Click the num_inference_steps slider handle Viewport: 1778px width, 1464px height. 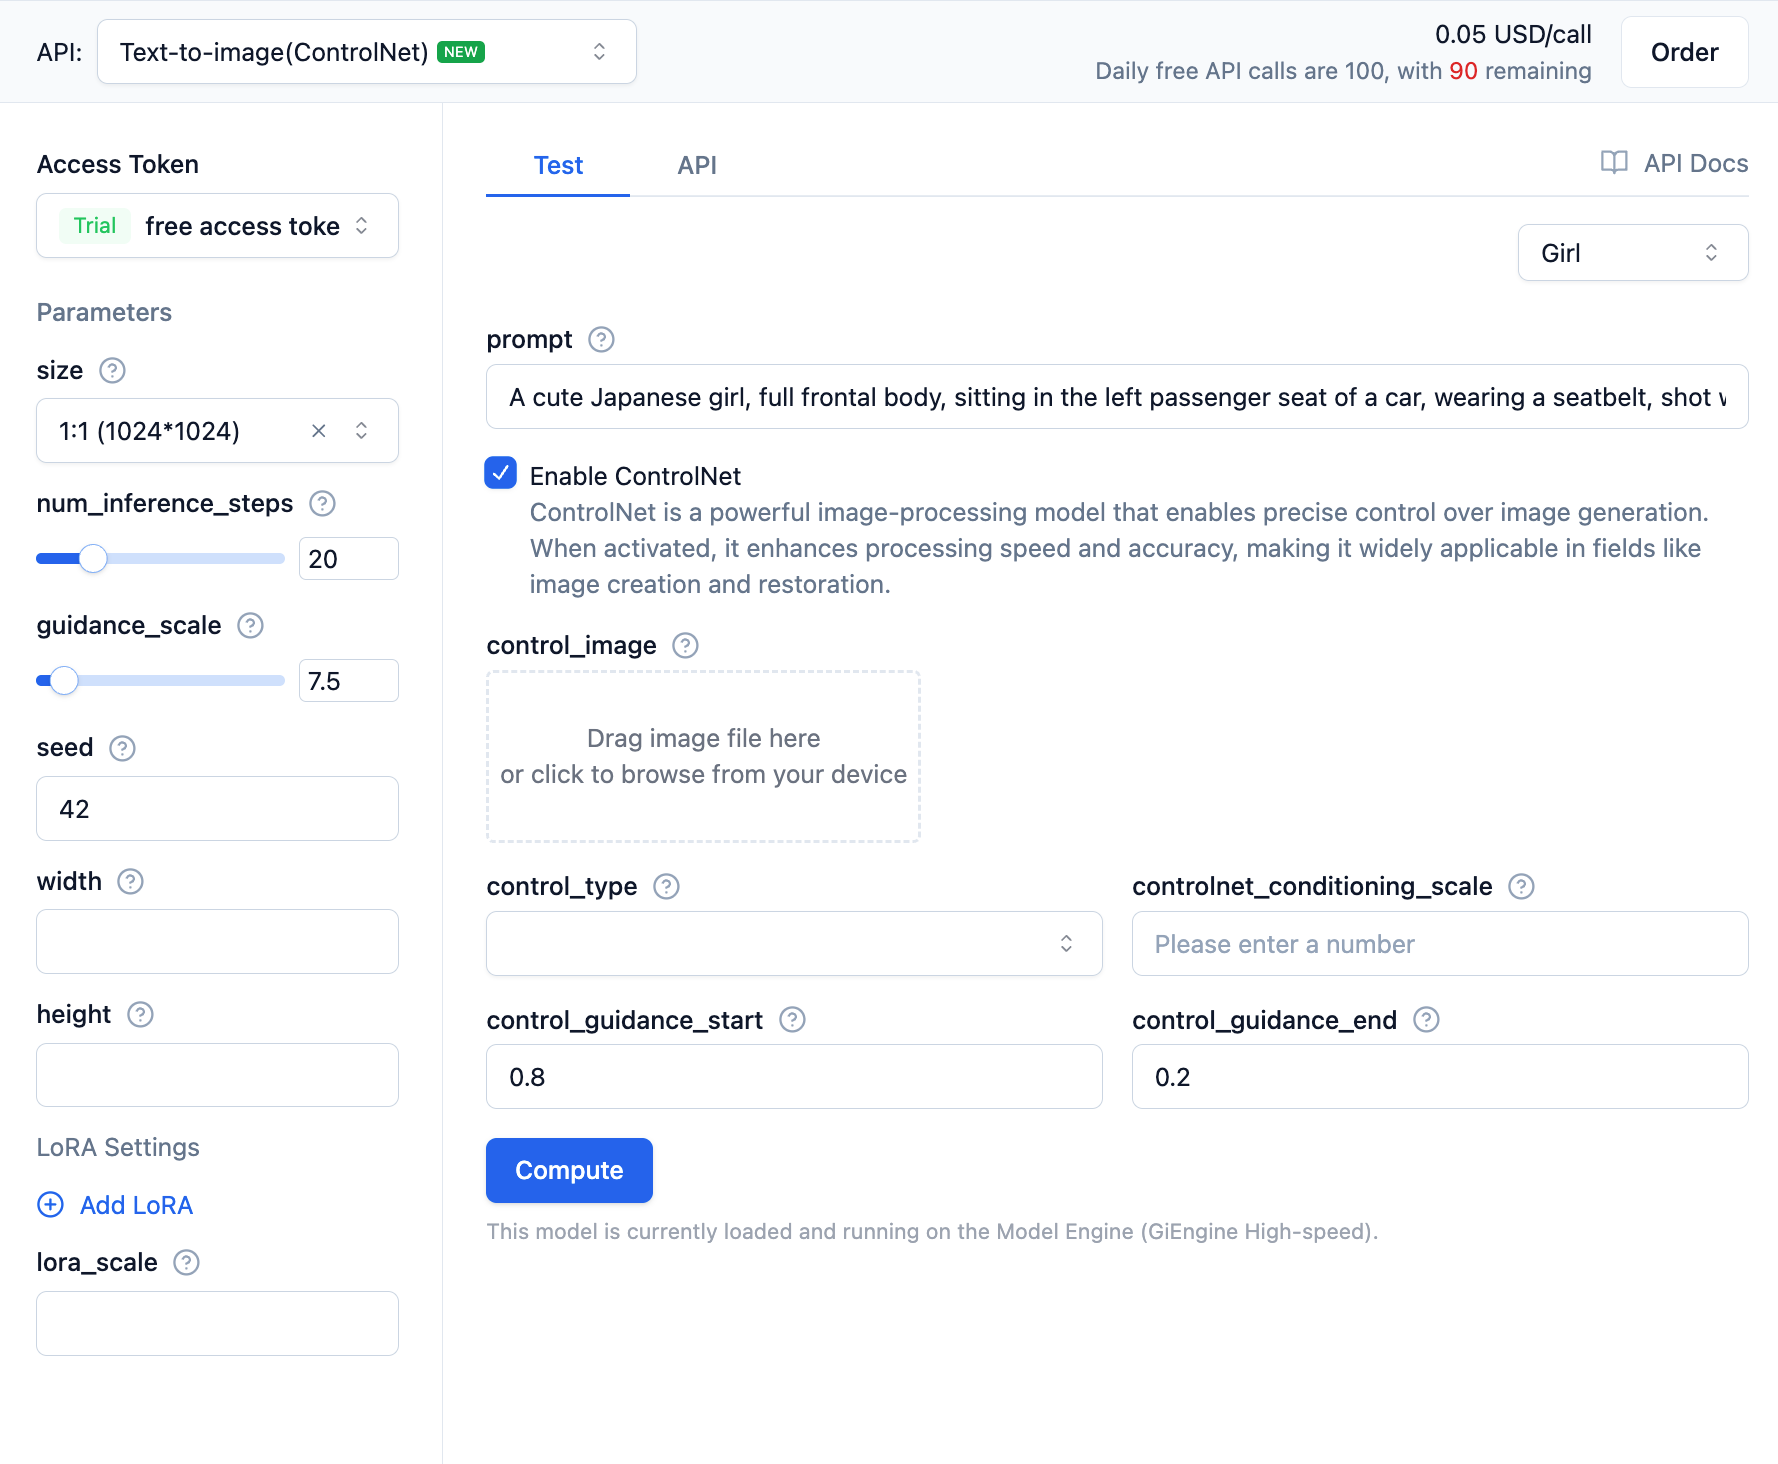click(93, 559)
